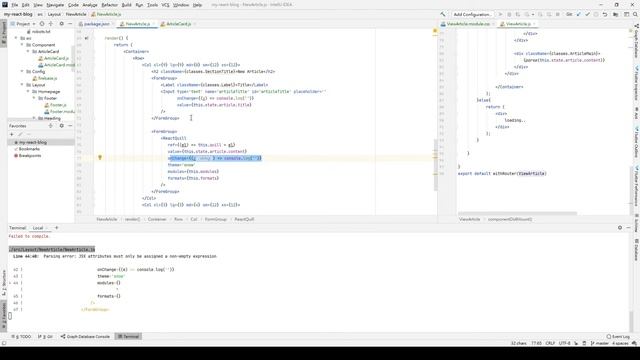Image resolution: width=640 pixels, height=360 pixels.
Task: Collapse the Layout folder
Action: click(22, 85)
